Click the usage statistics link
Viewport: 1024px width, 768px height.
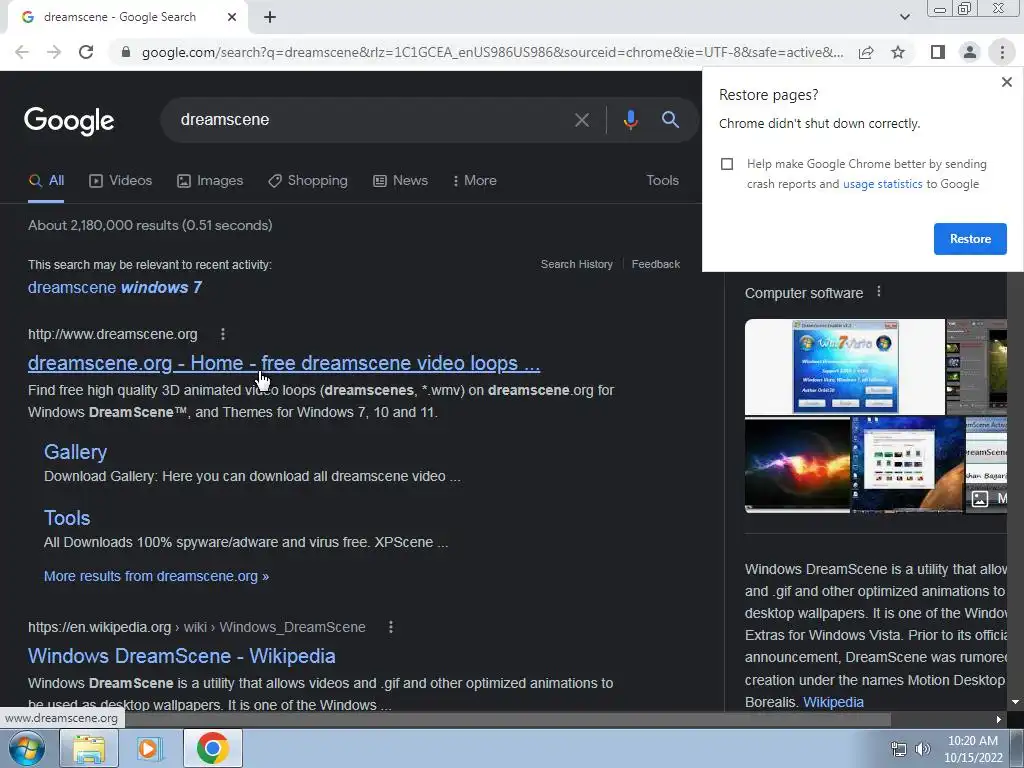click(x=882, y=184)
